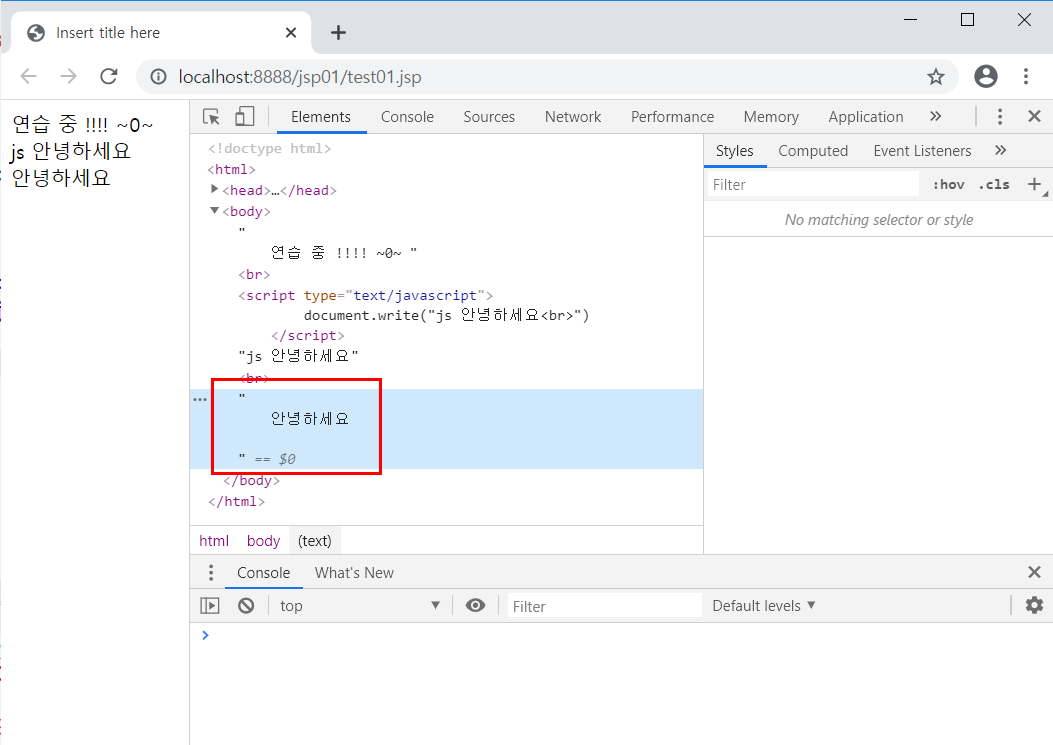Click the body breadcrumb
This screenshot has width=1053, height=745.
pos(263,541)
